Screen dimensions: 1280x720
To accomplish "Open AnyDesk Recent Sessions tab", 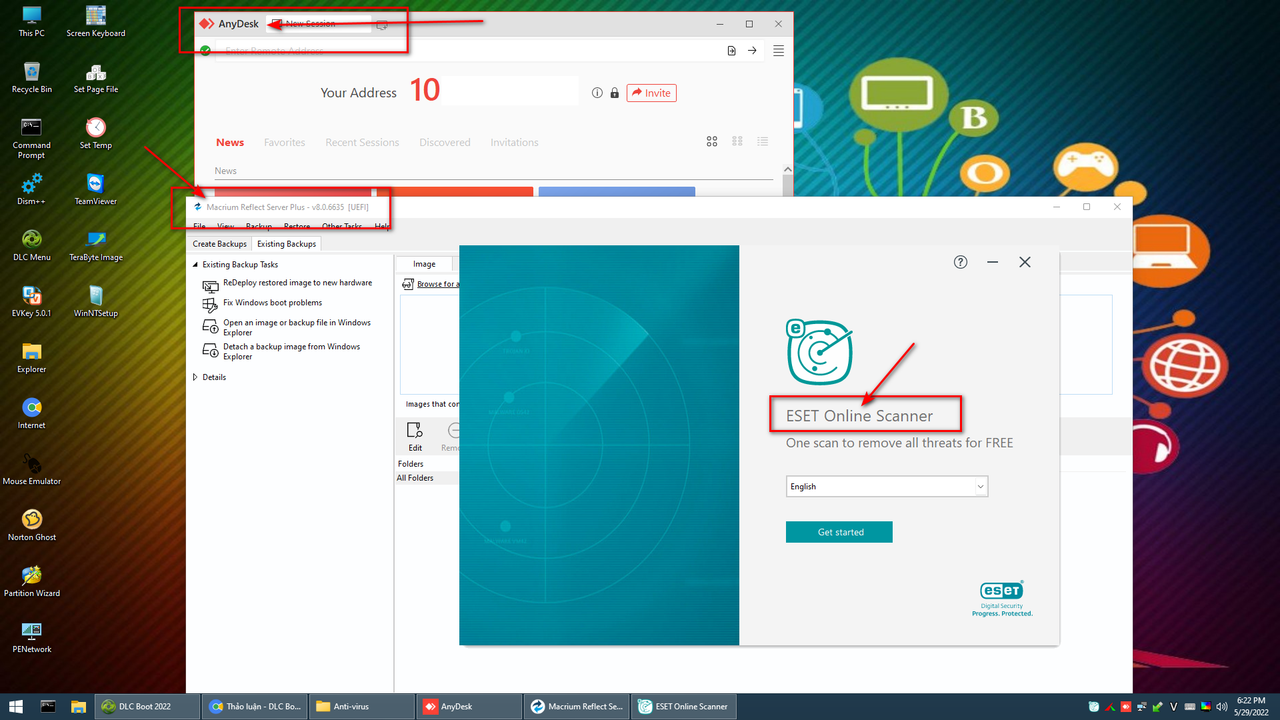I will (x=362, y=143).
